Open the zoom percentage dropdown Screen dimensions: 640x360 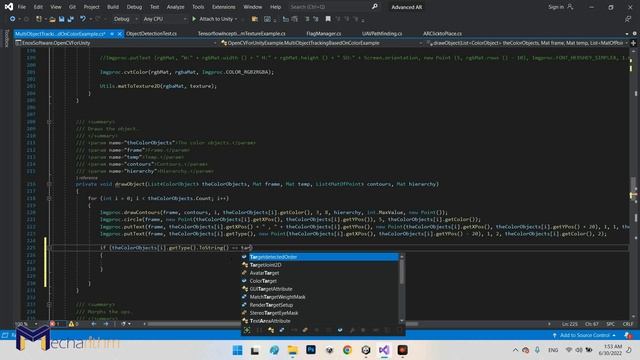coord(26,324)
